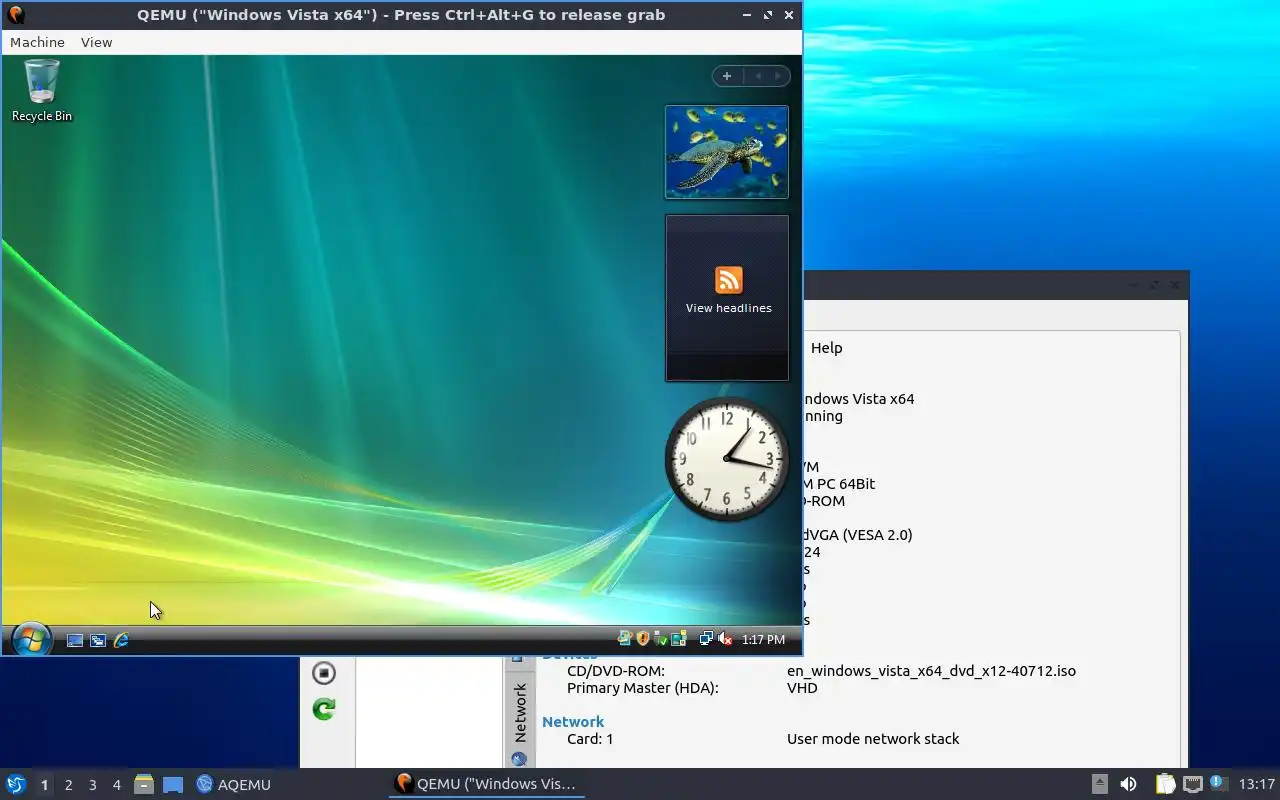Viewport: 1280px width, 800px height.
Task: Launch Internet Explorer from Vista quick launch
Action: tap(121, 640)
